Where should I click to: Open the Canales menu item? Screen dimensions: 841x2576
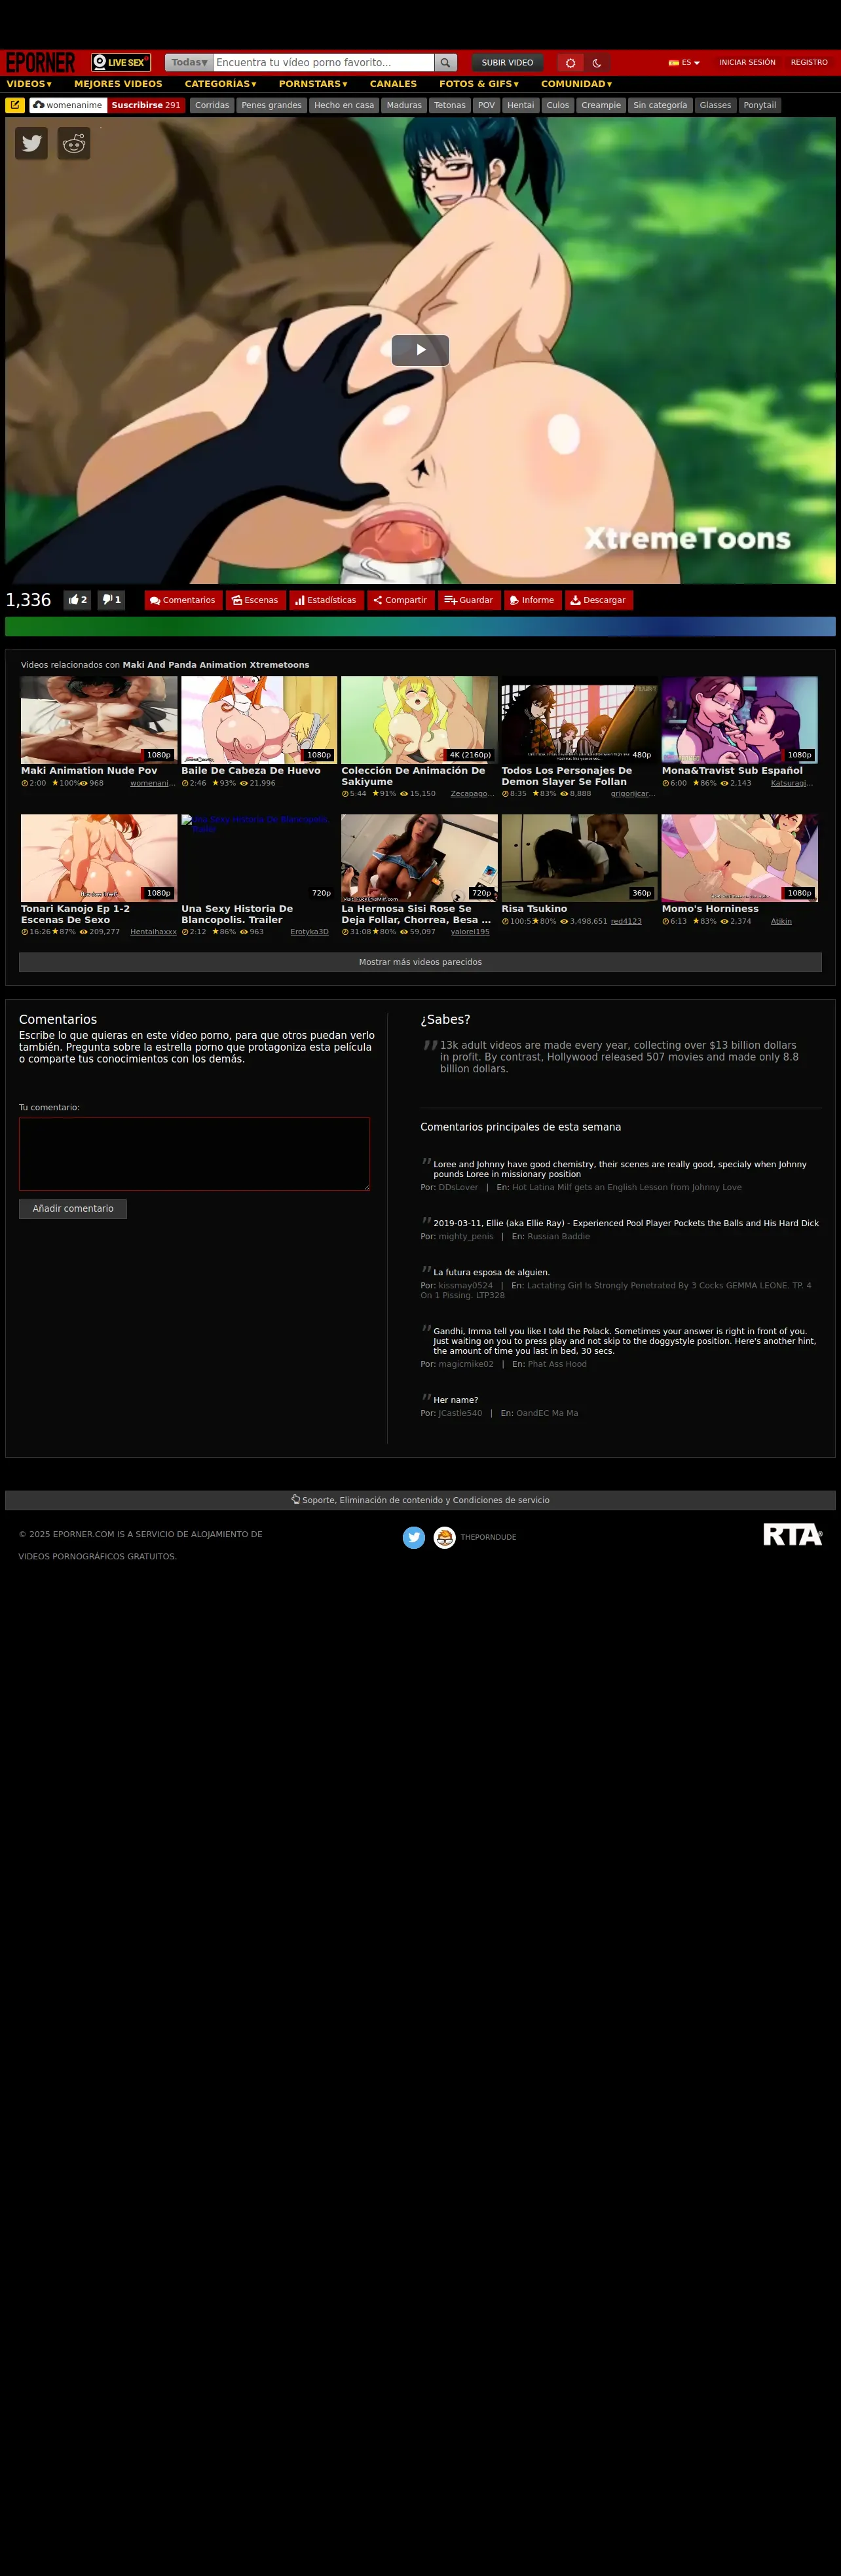pyautogui.click(x=393, y=84)
